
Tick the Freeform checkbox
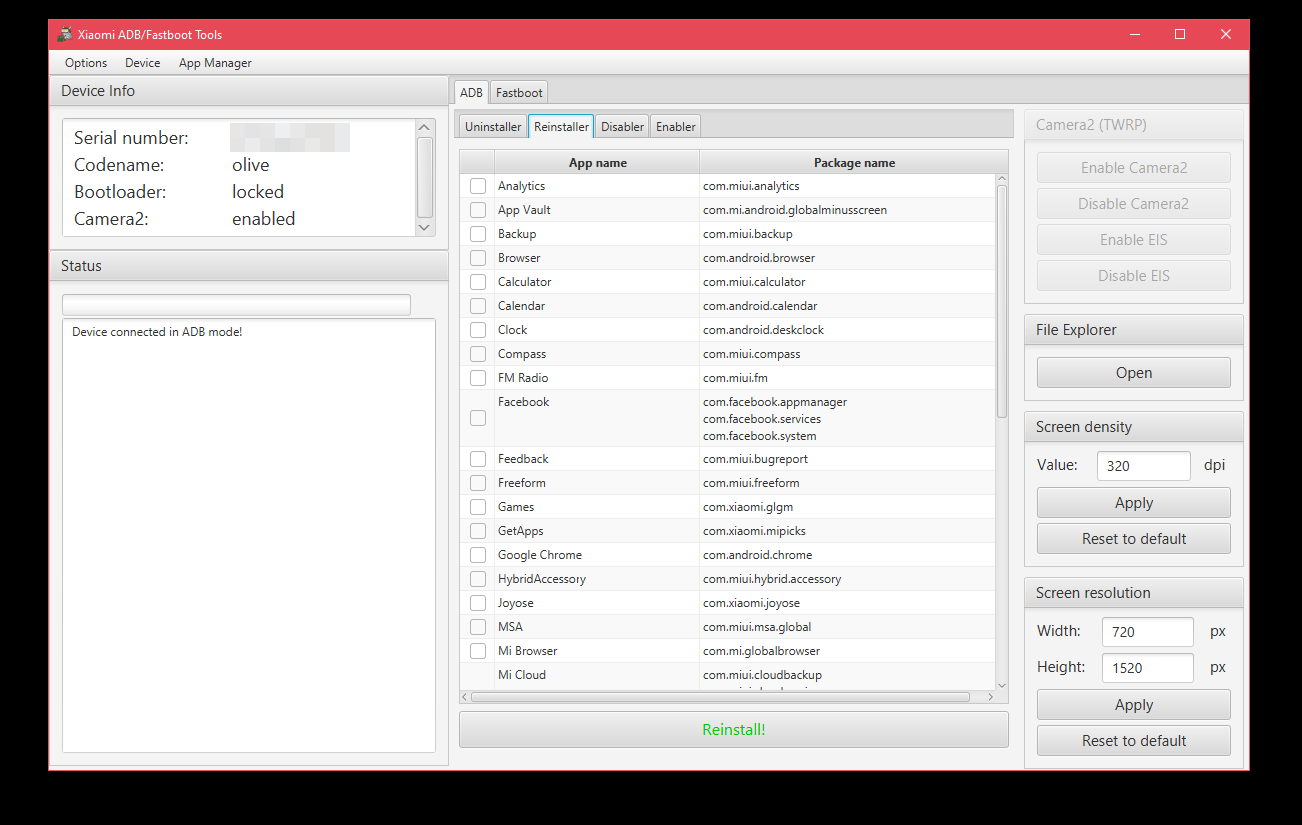478,483
